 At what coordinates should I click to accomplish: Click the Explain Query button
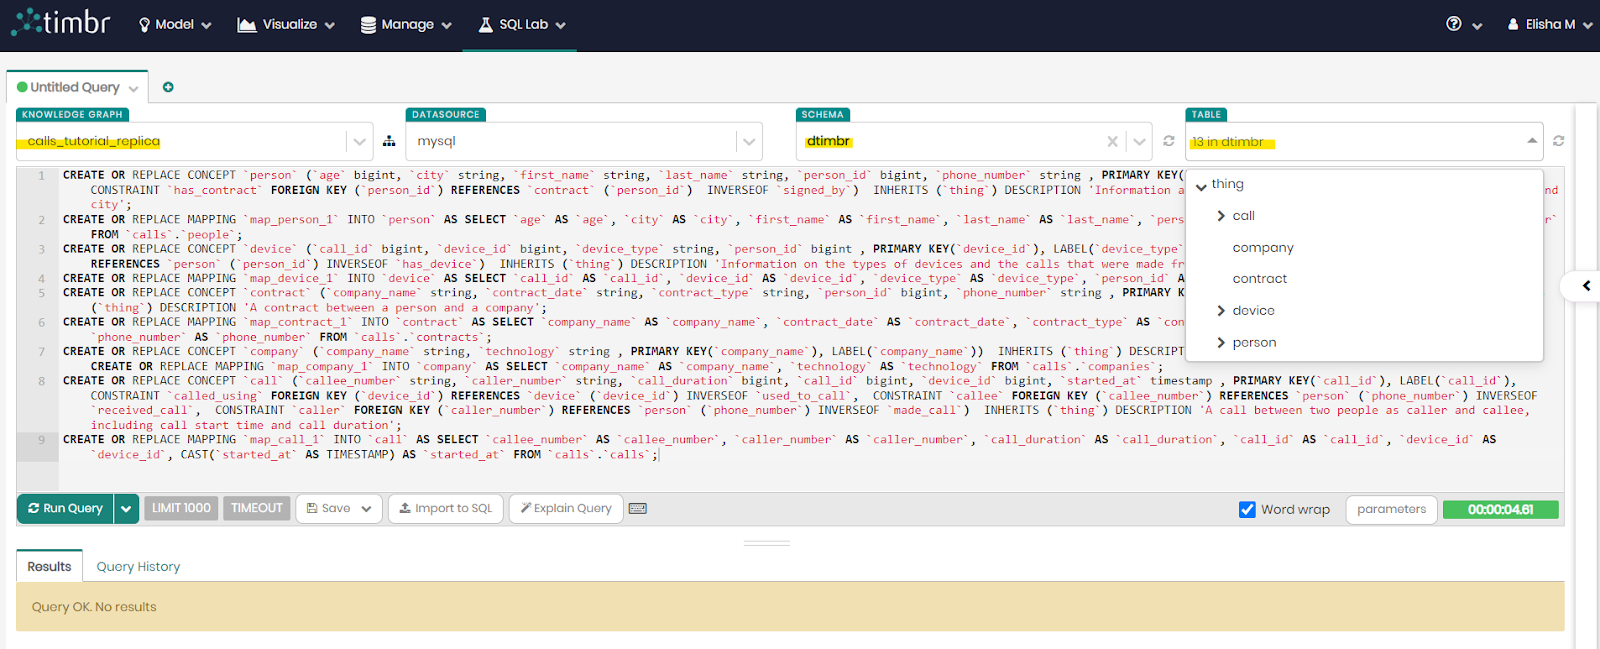click(x=566, y=509)
